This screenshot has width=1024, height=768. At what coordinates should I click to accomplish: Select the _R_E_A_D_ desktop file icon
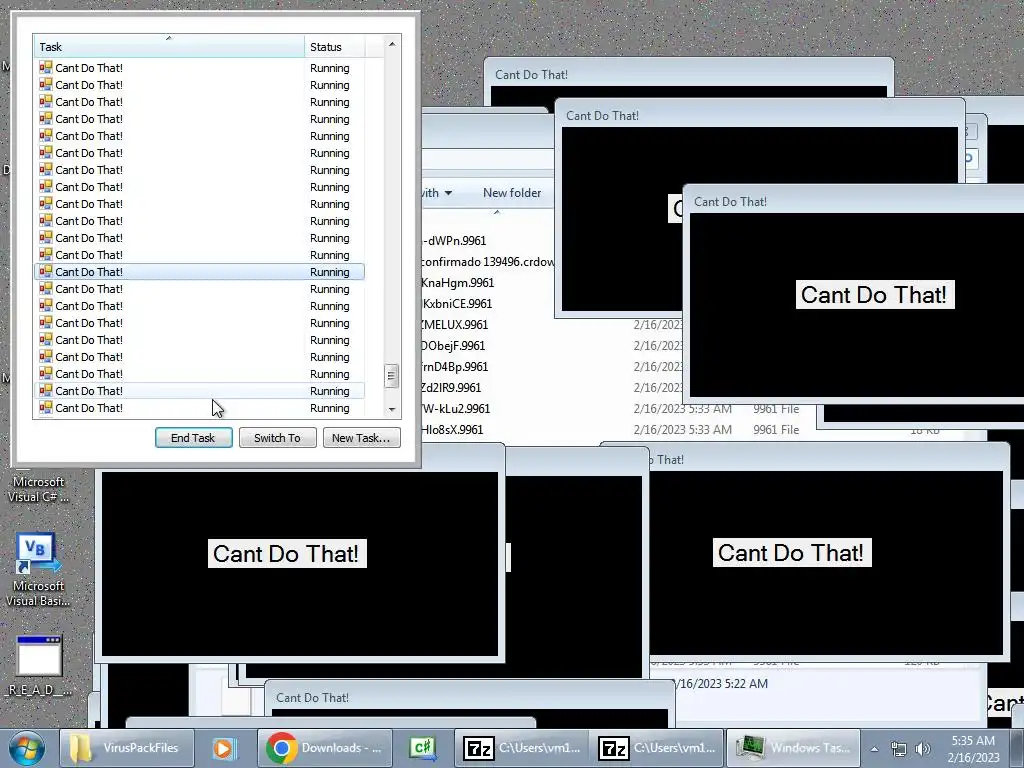click(x=38, y=665)
